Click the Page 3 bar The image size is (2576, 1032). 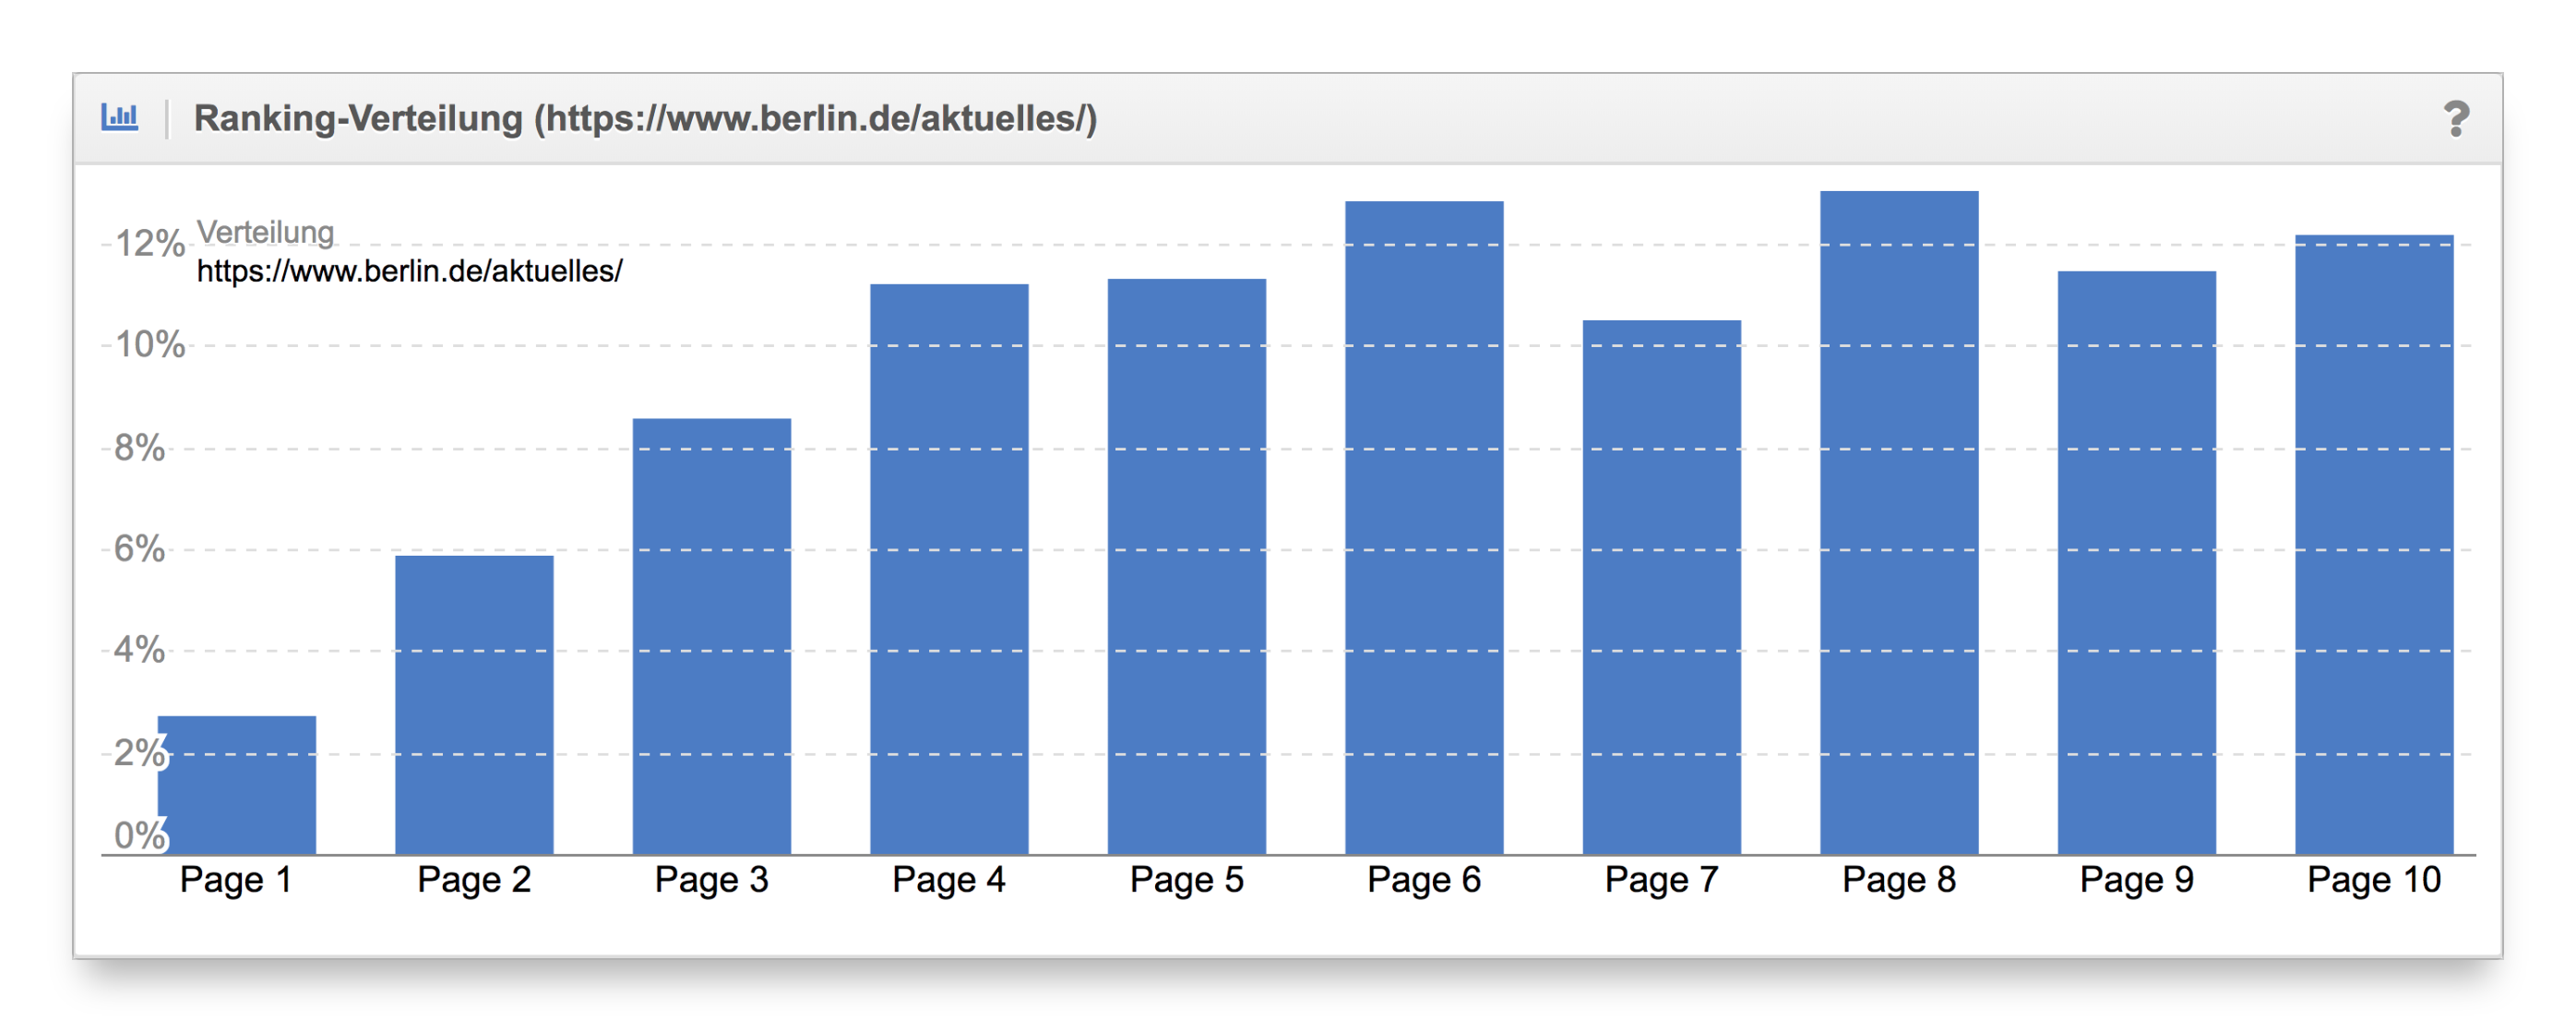tap(712, 636)
